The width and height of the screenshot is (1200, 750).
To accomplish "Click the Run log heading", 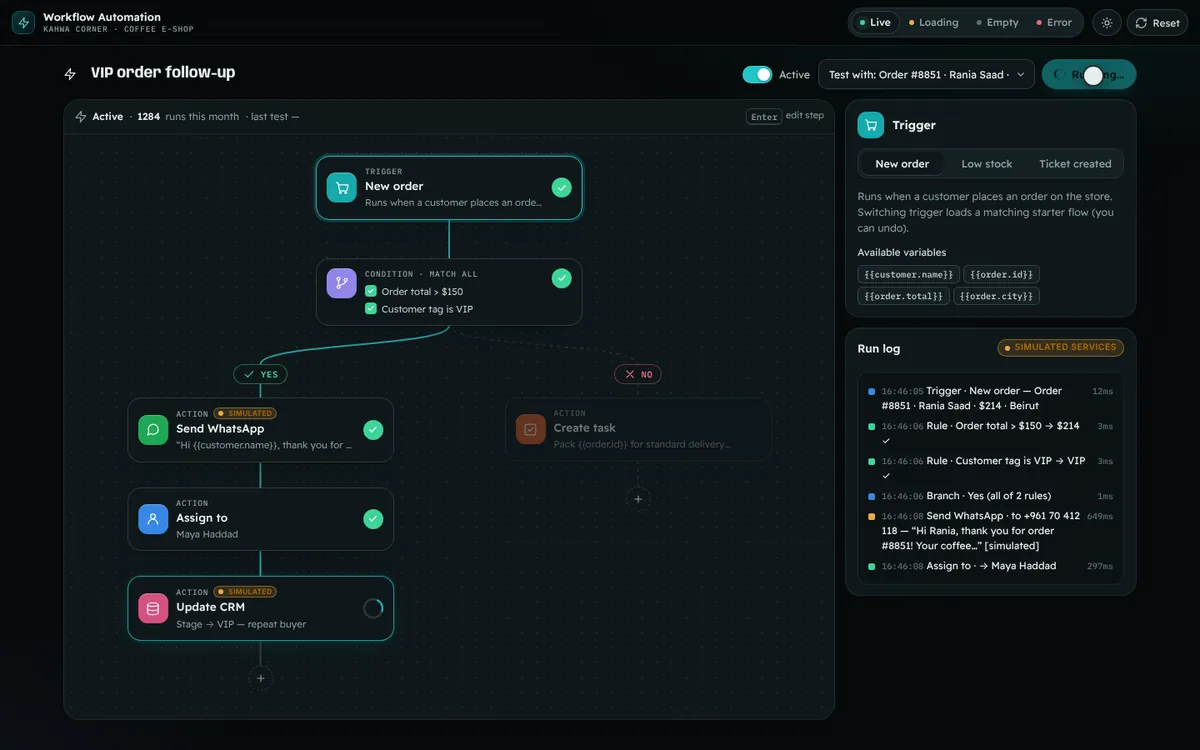I will pyautogui.click(x=879, y=349).
